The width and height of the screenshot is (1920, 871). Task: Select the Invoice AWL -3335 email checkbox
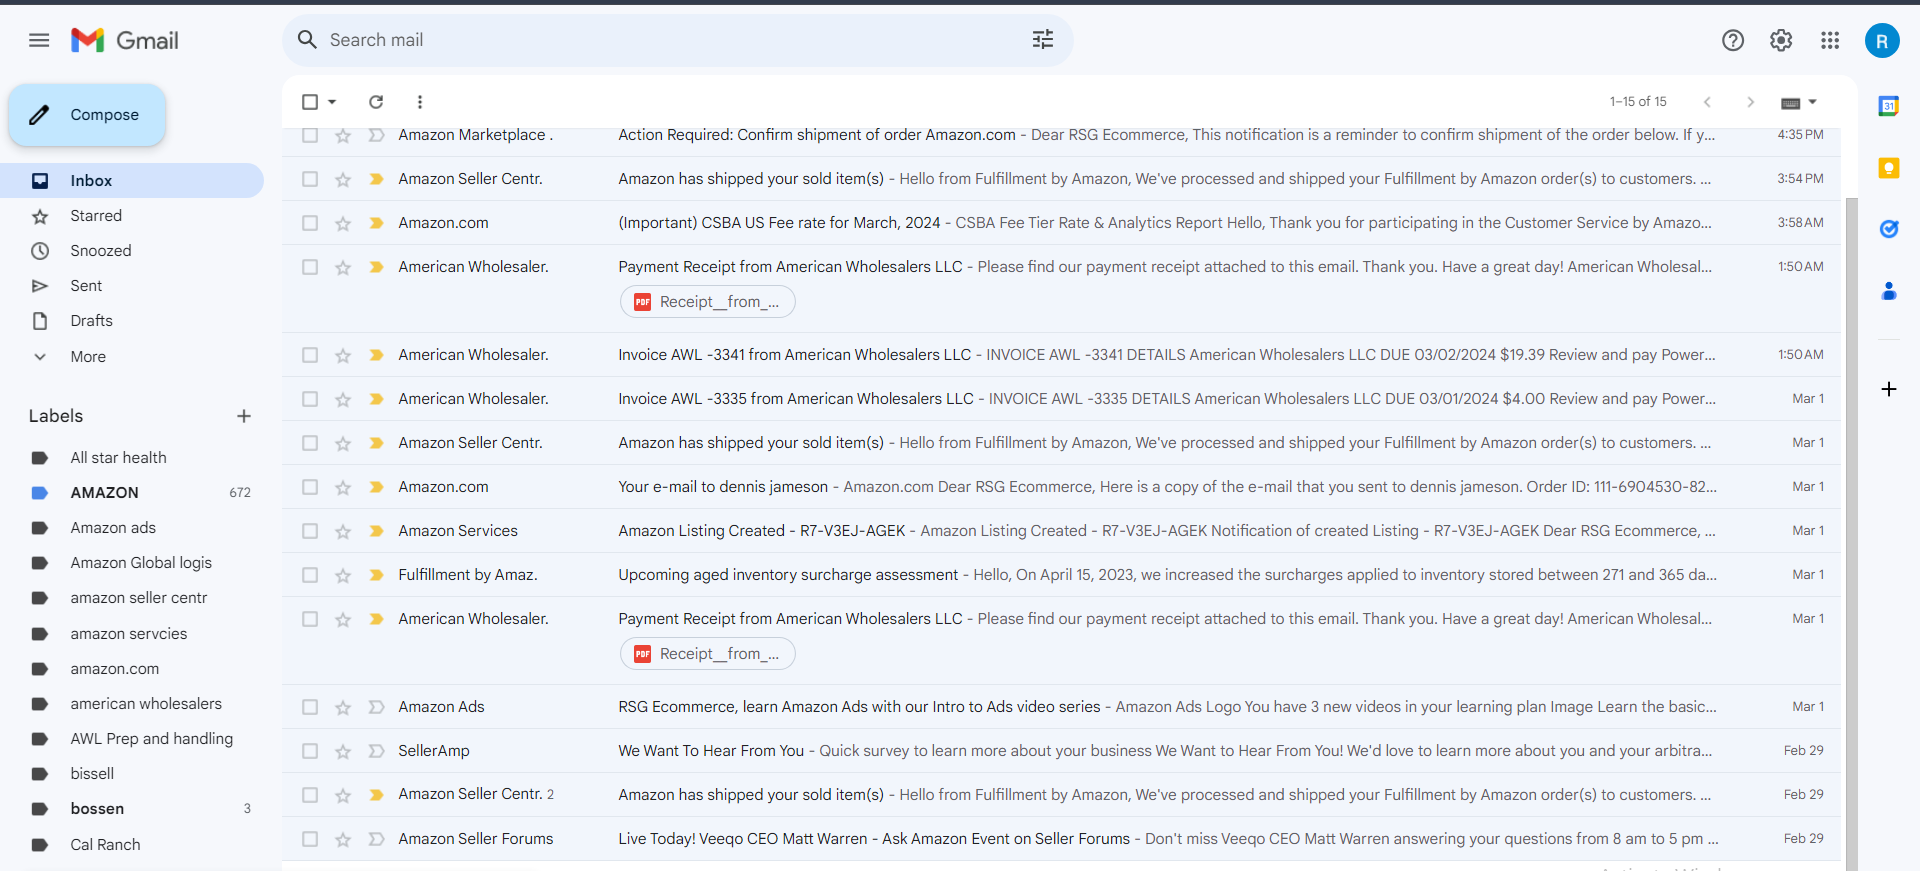(x=310, y=399)
